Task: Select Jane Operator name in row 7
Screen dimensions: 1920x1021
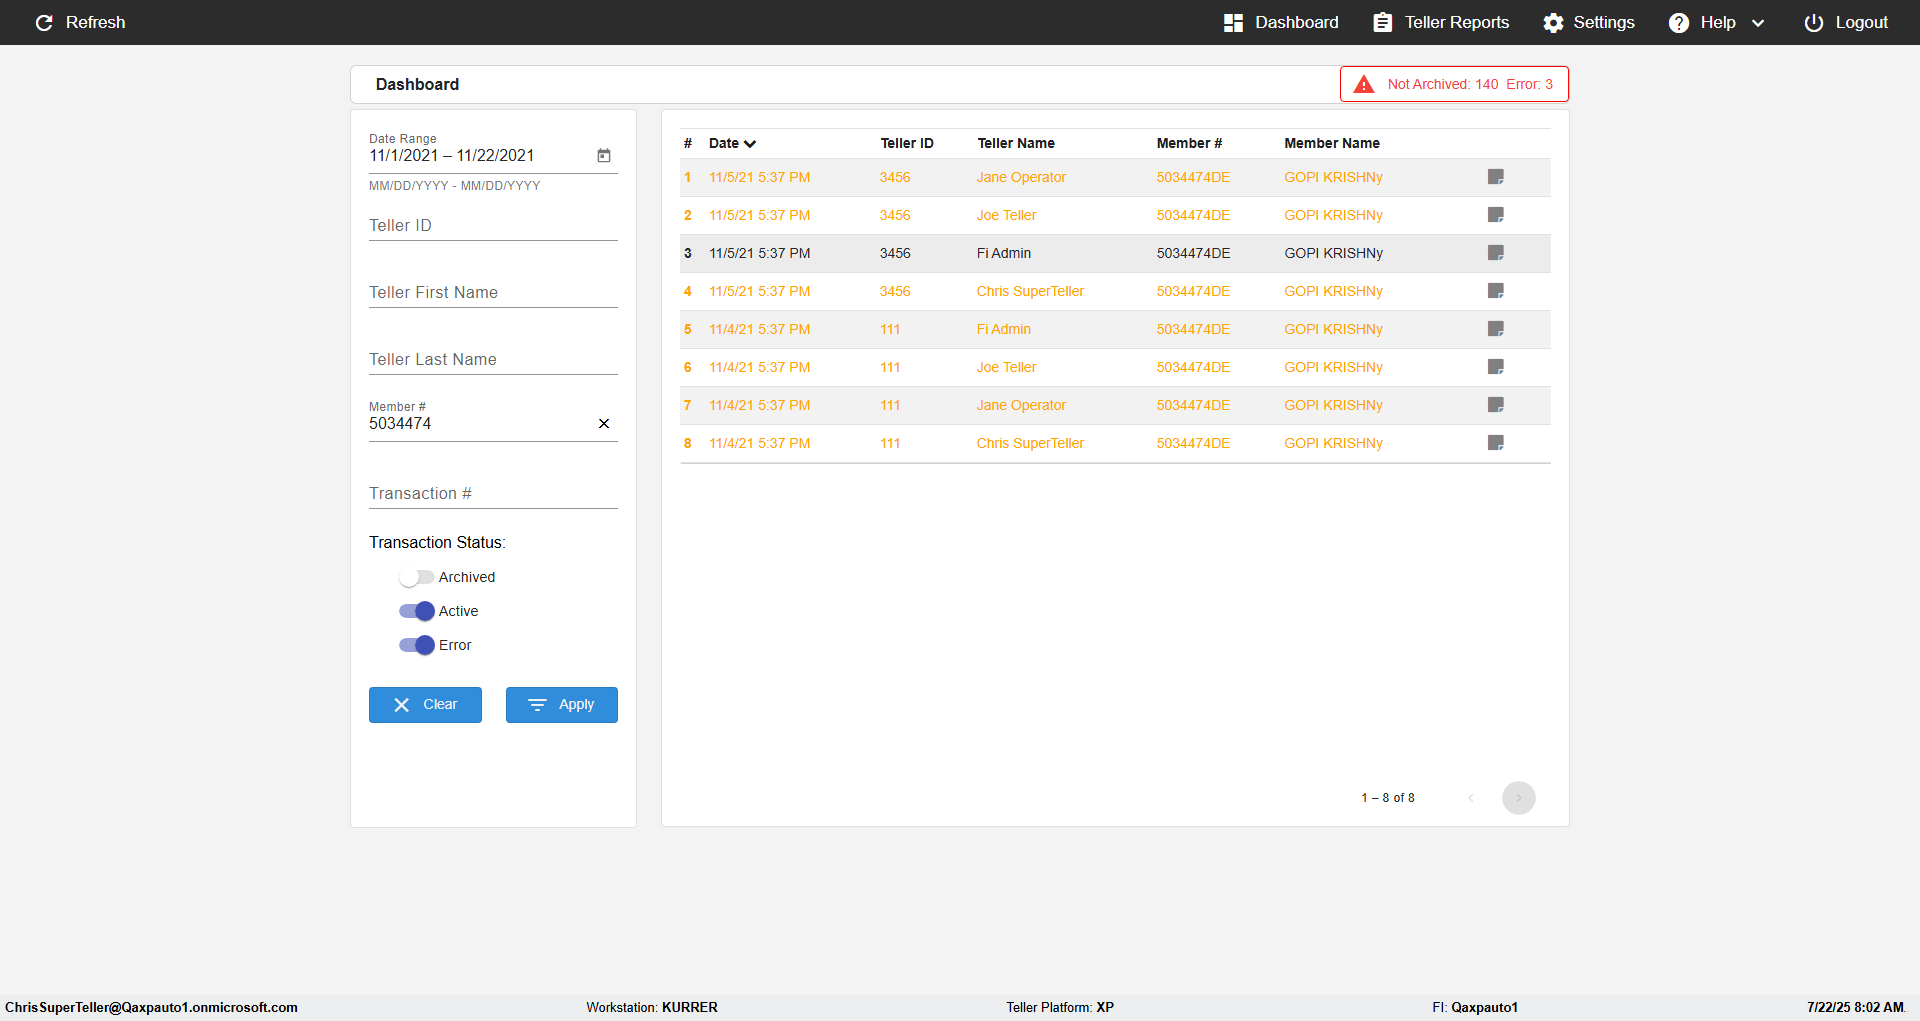Action: 1021,405
